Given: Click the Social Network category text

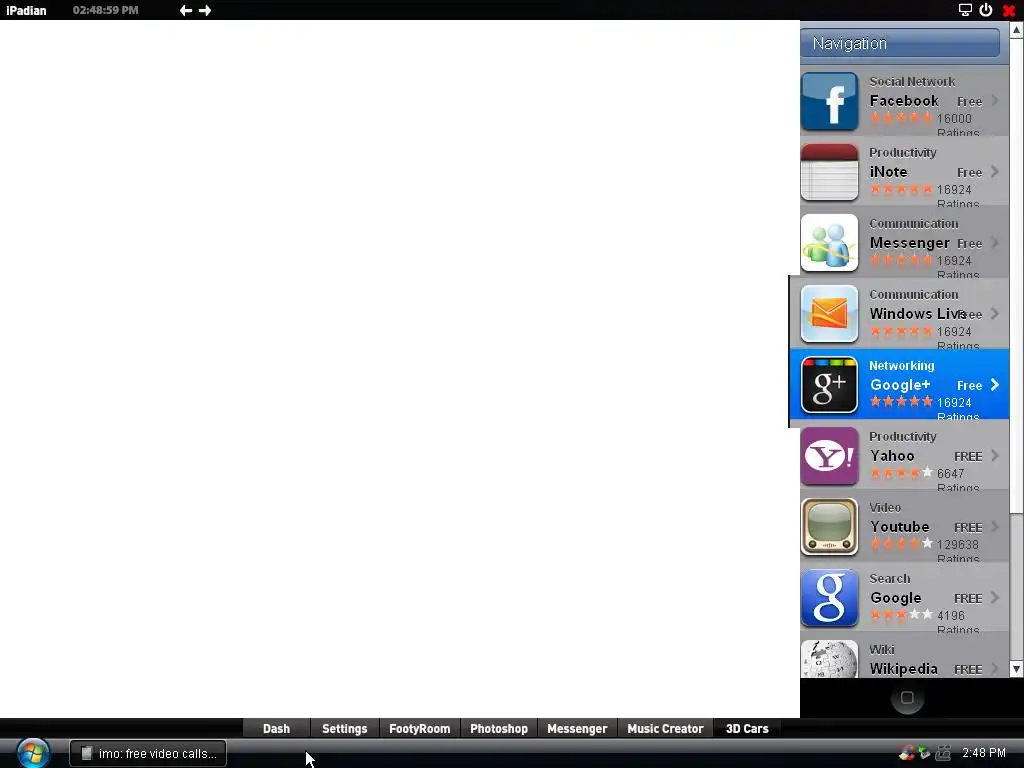Looking at the screenshot, I should [x=912, y=82].
